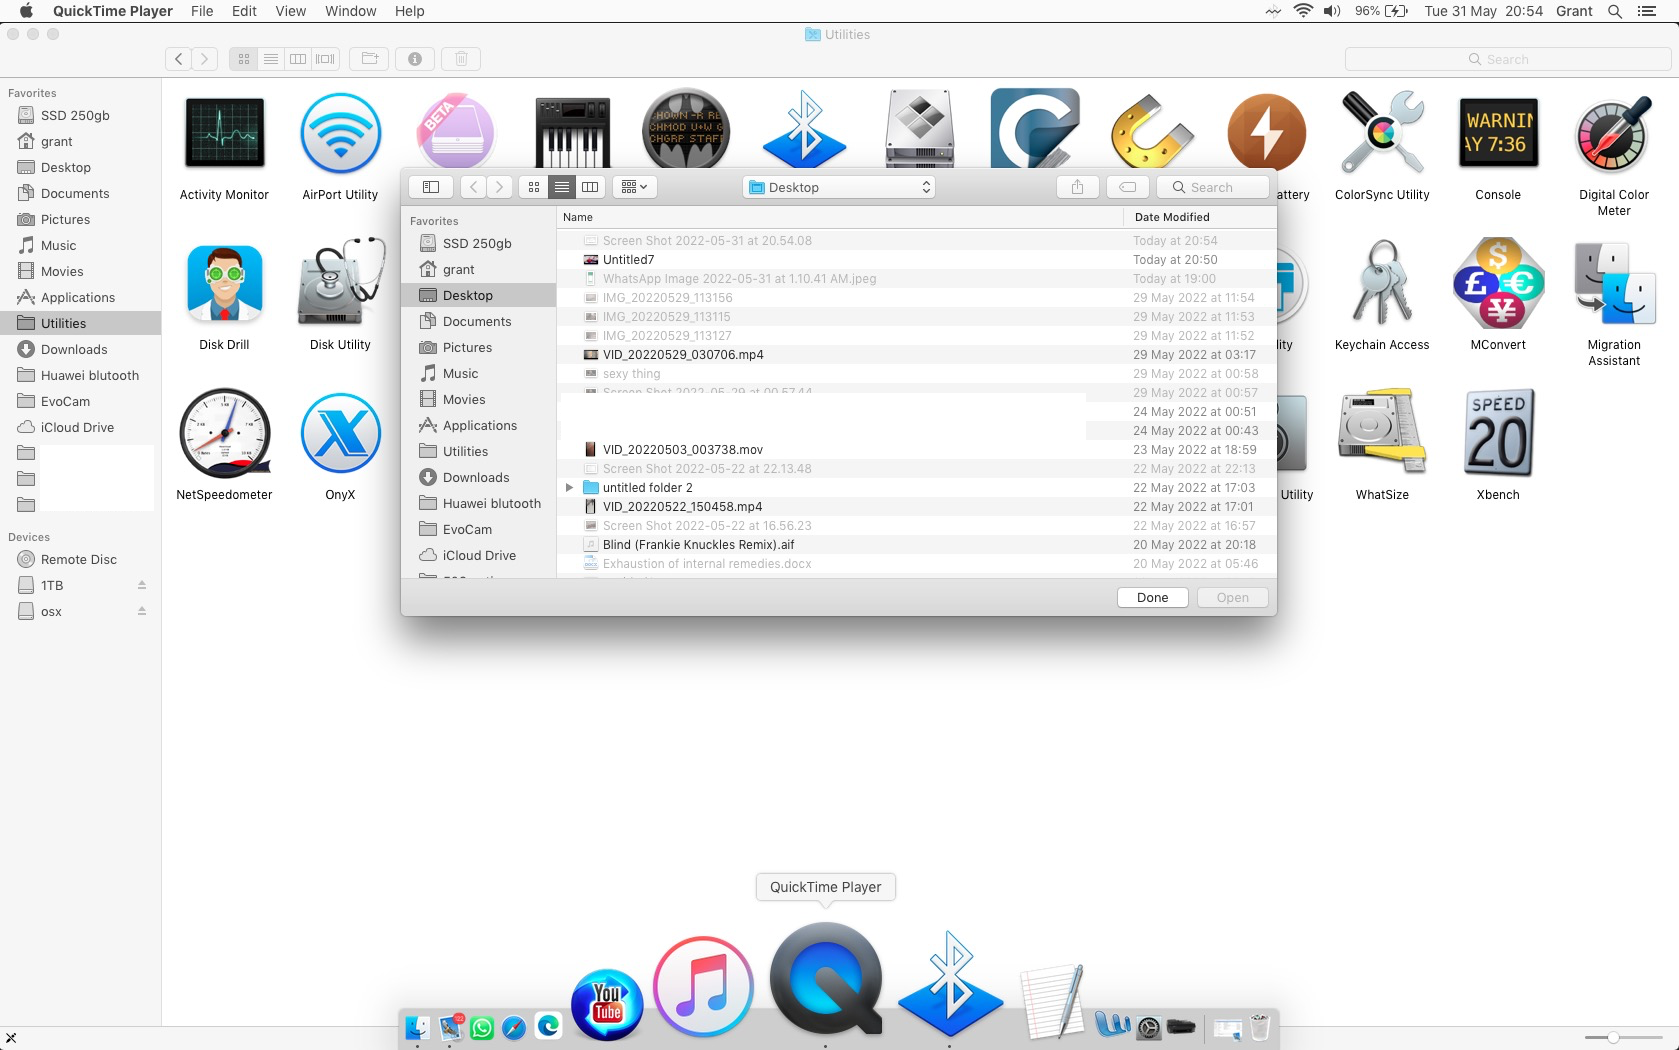Click the Utilities window Search field
The image size is (1679, 1050).
[x=1507, y=59]
